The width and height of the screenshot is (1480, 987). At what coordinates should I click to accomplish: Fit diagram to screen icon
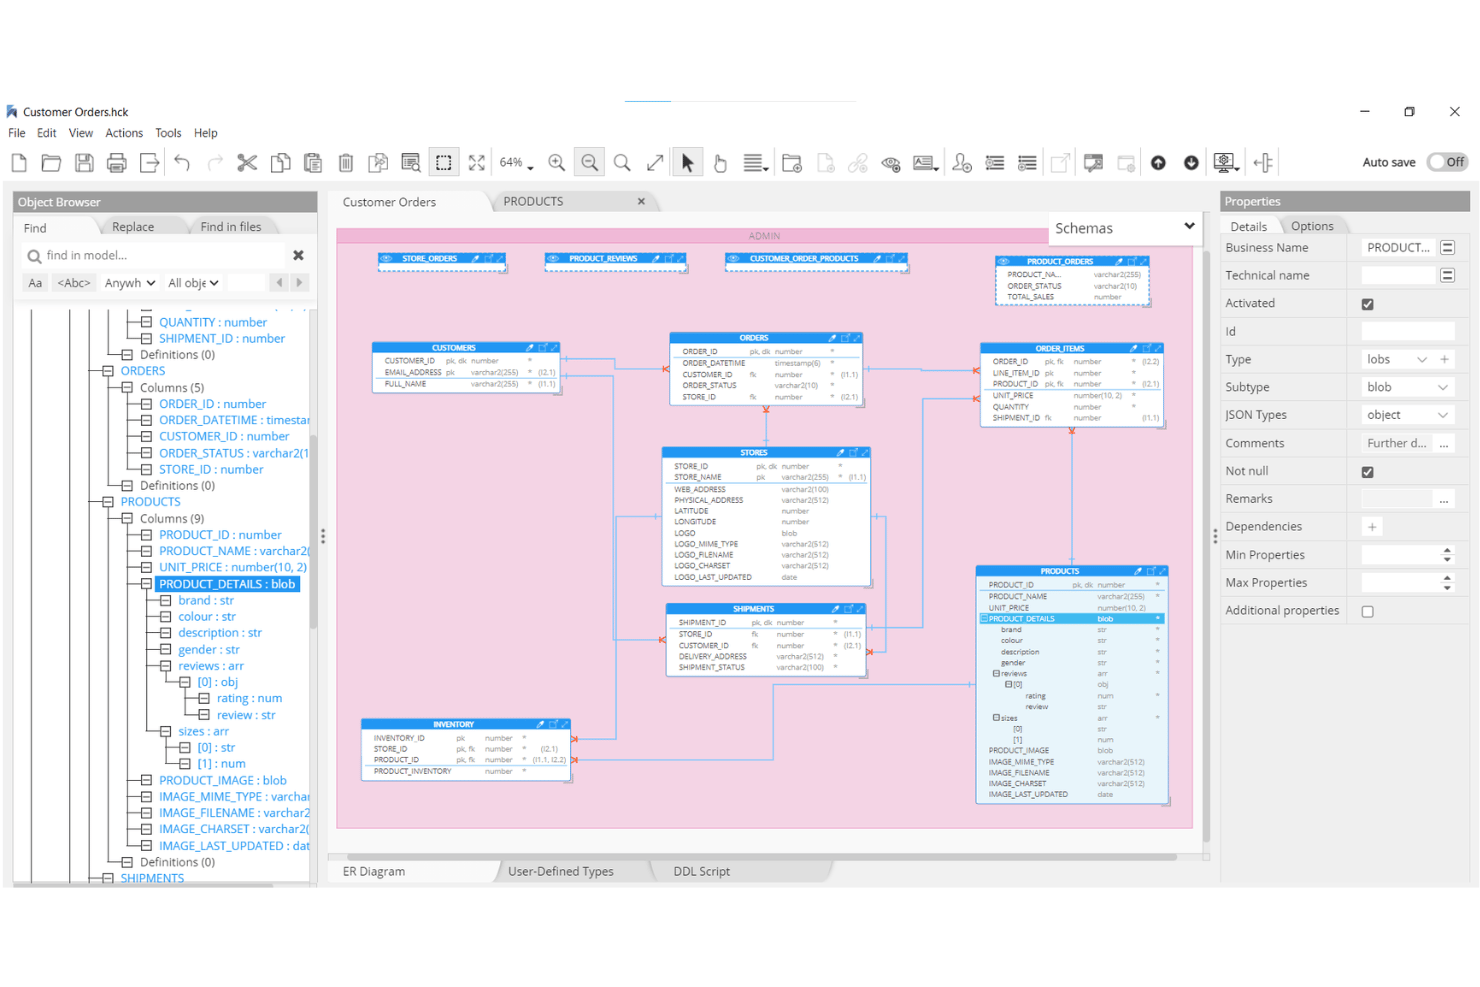point(477,163)
